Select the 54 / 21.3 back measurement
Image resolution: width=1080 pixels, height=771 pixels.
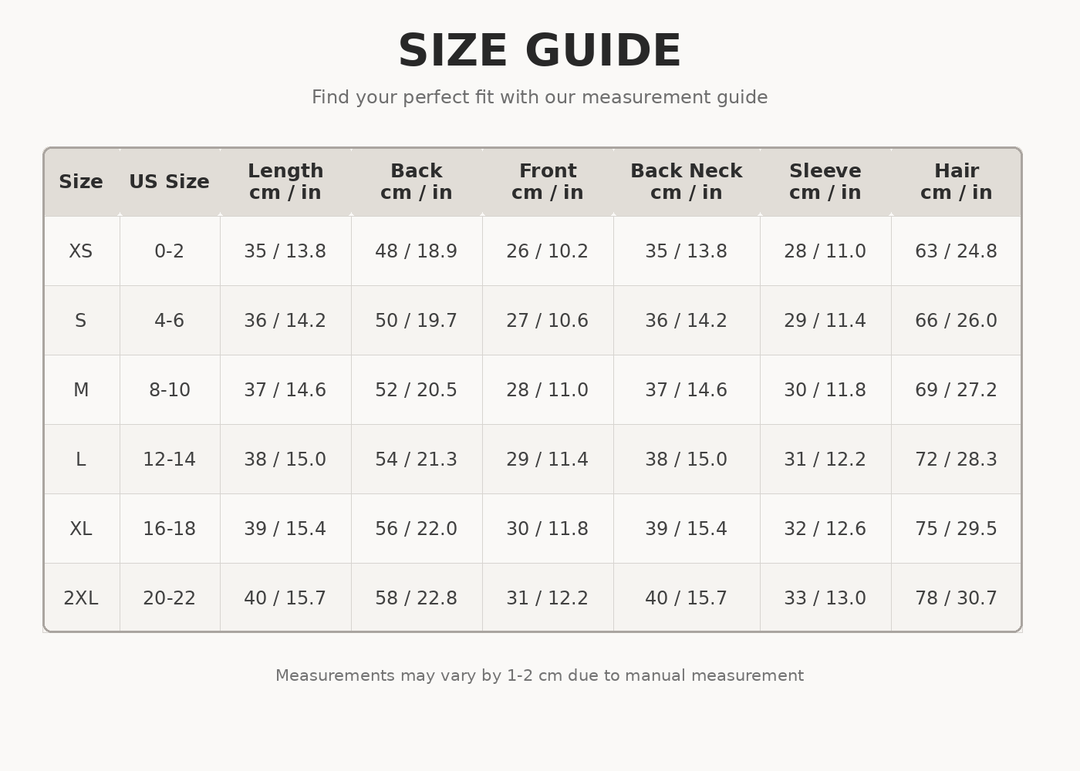pyautogui.click(x=416, y=460)
